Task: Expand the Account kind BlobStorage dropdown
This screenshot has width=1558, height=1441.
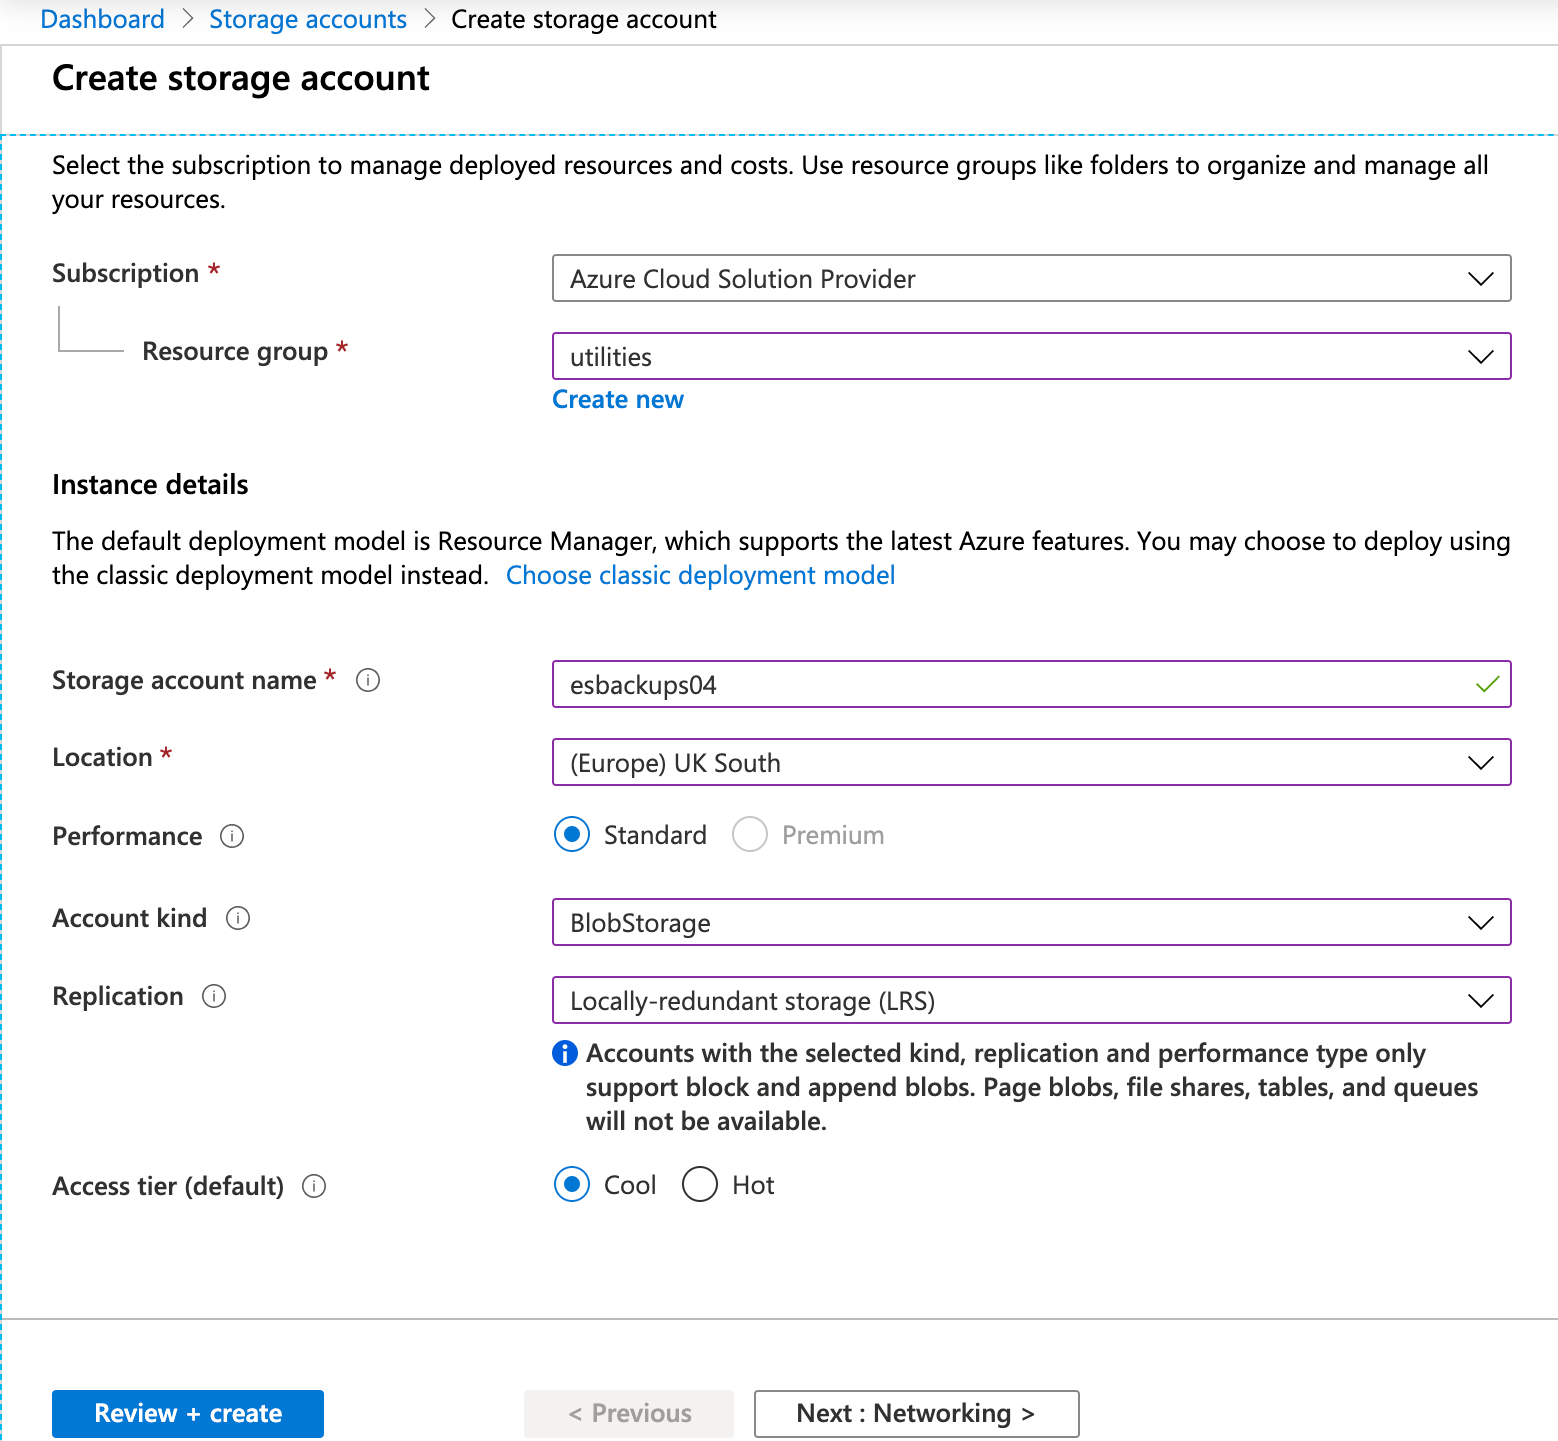Action: tap(1030, 923)
